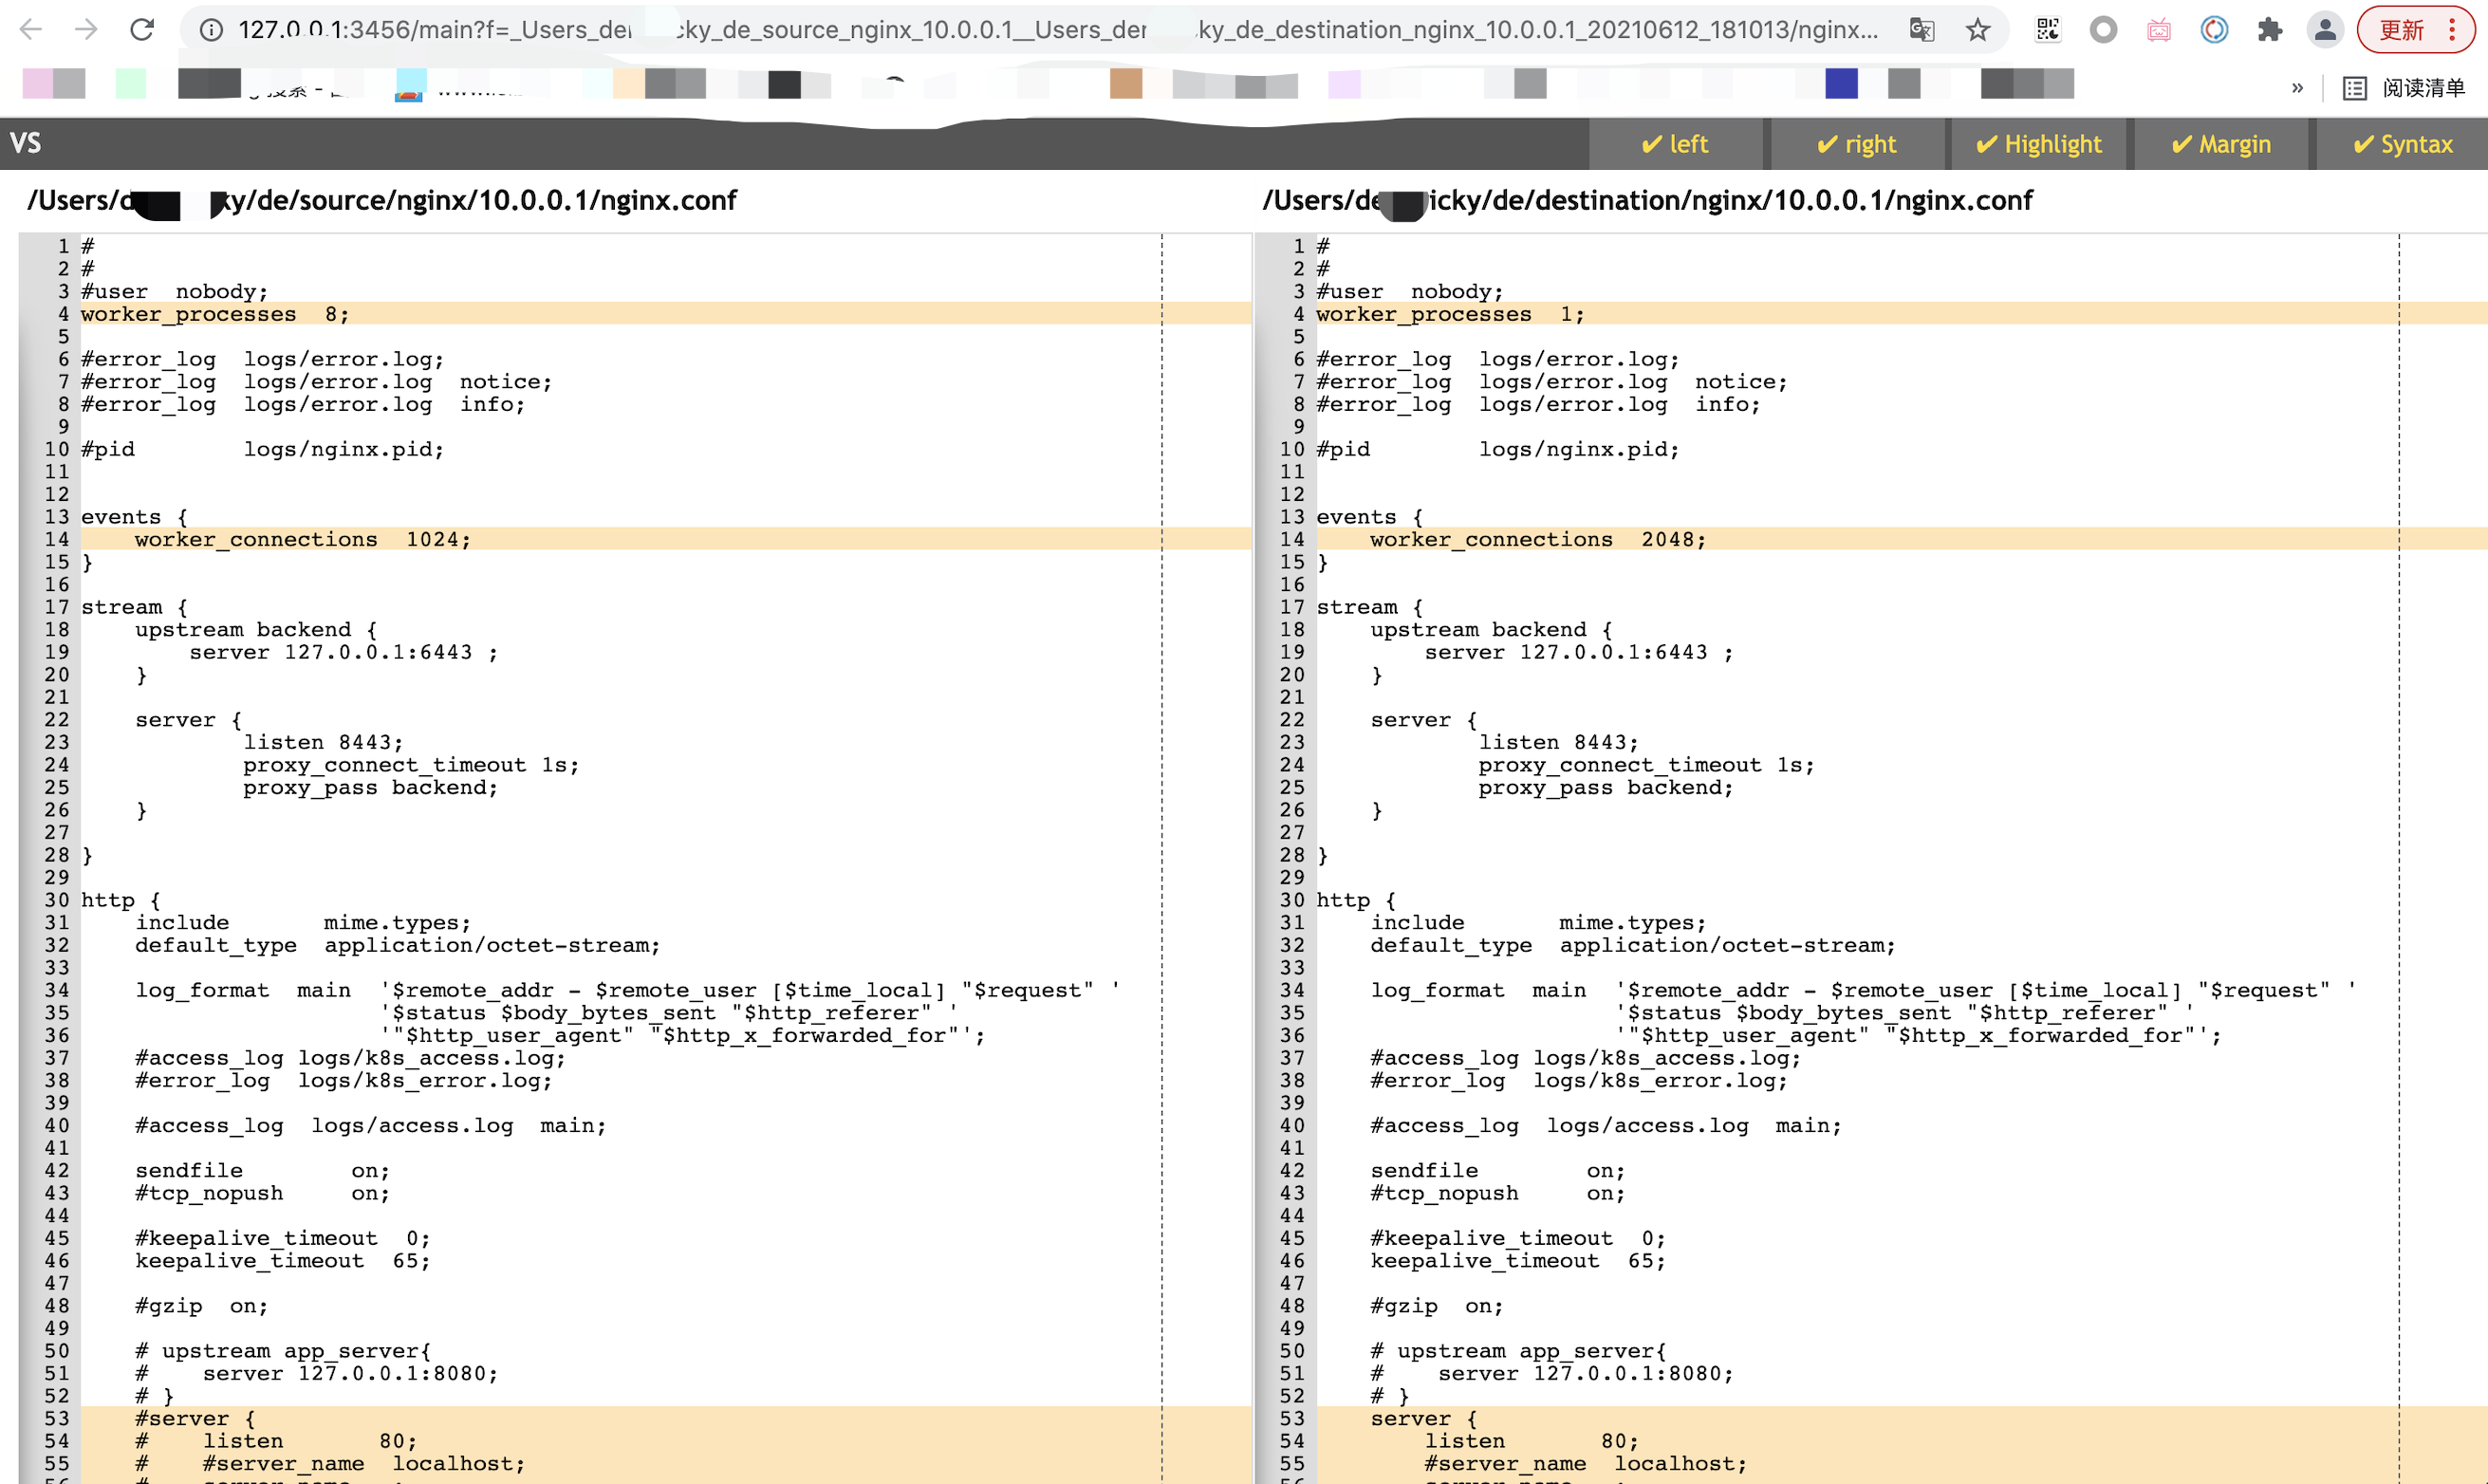Open the 阅读清单 reading list

[2405, 88]
